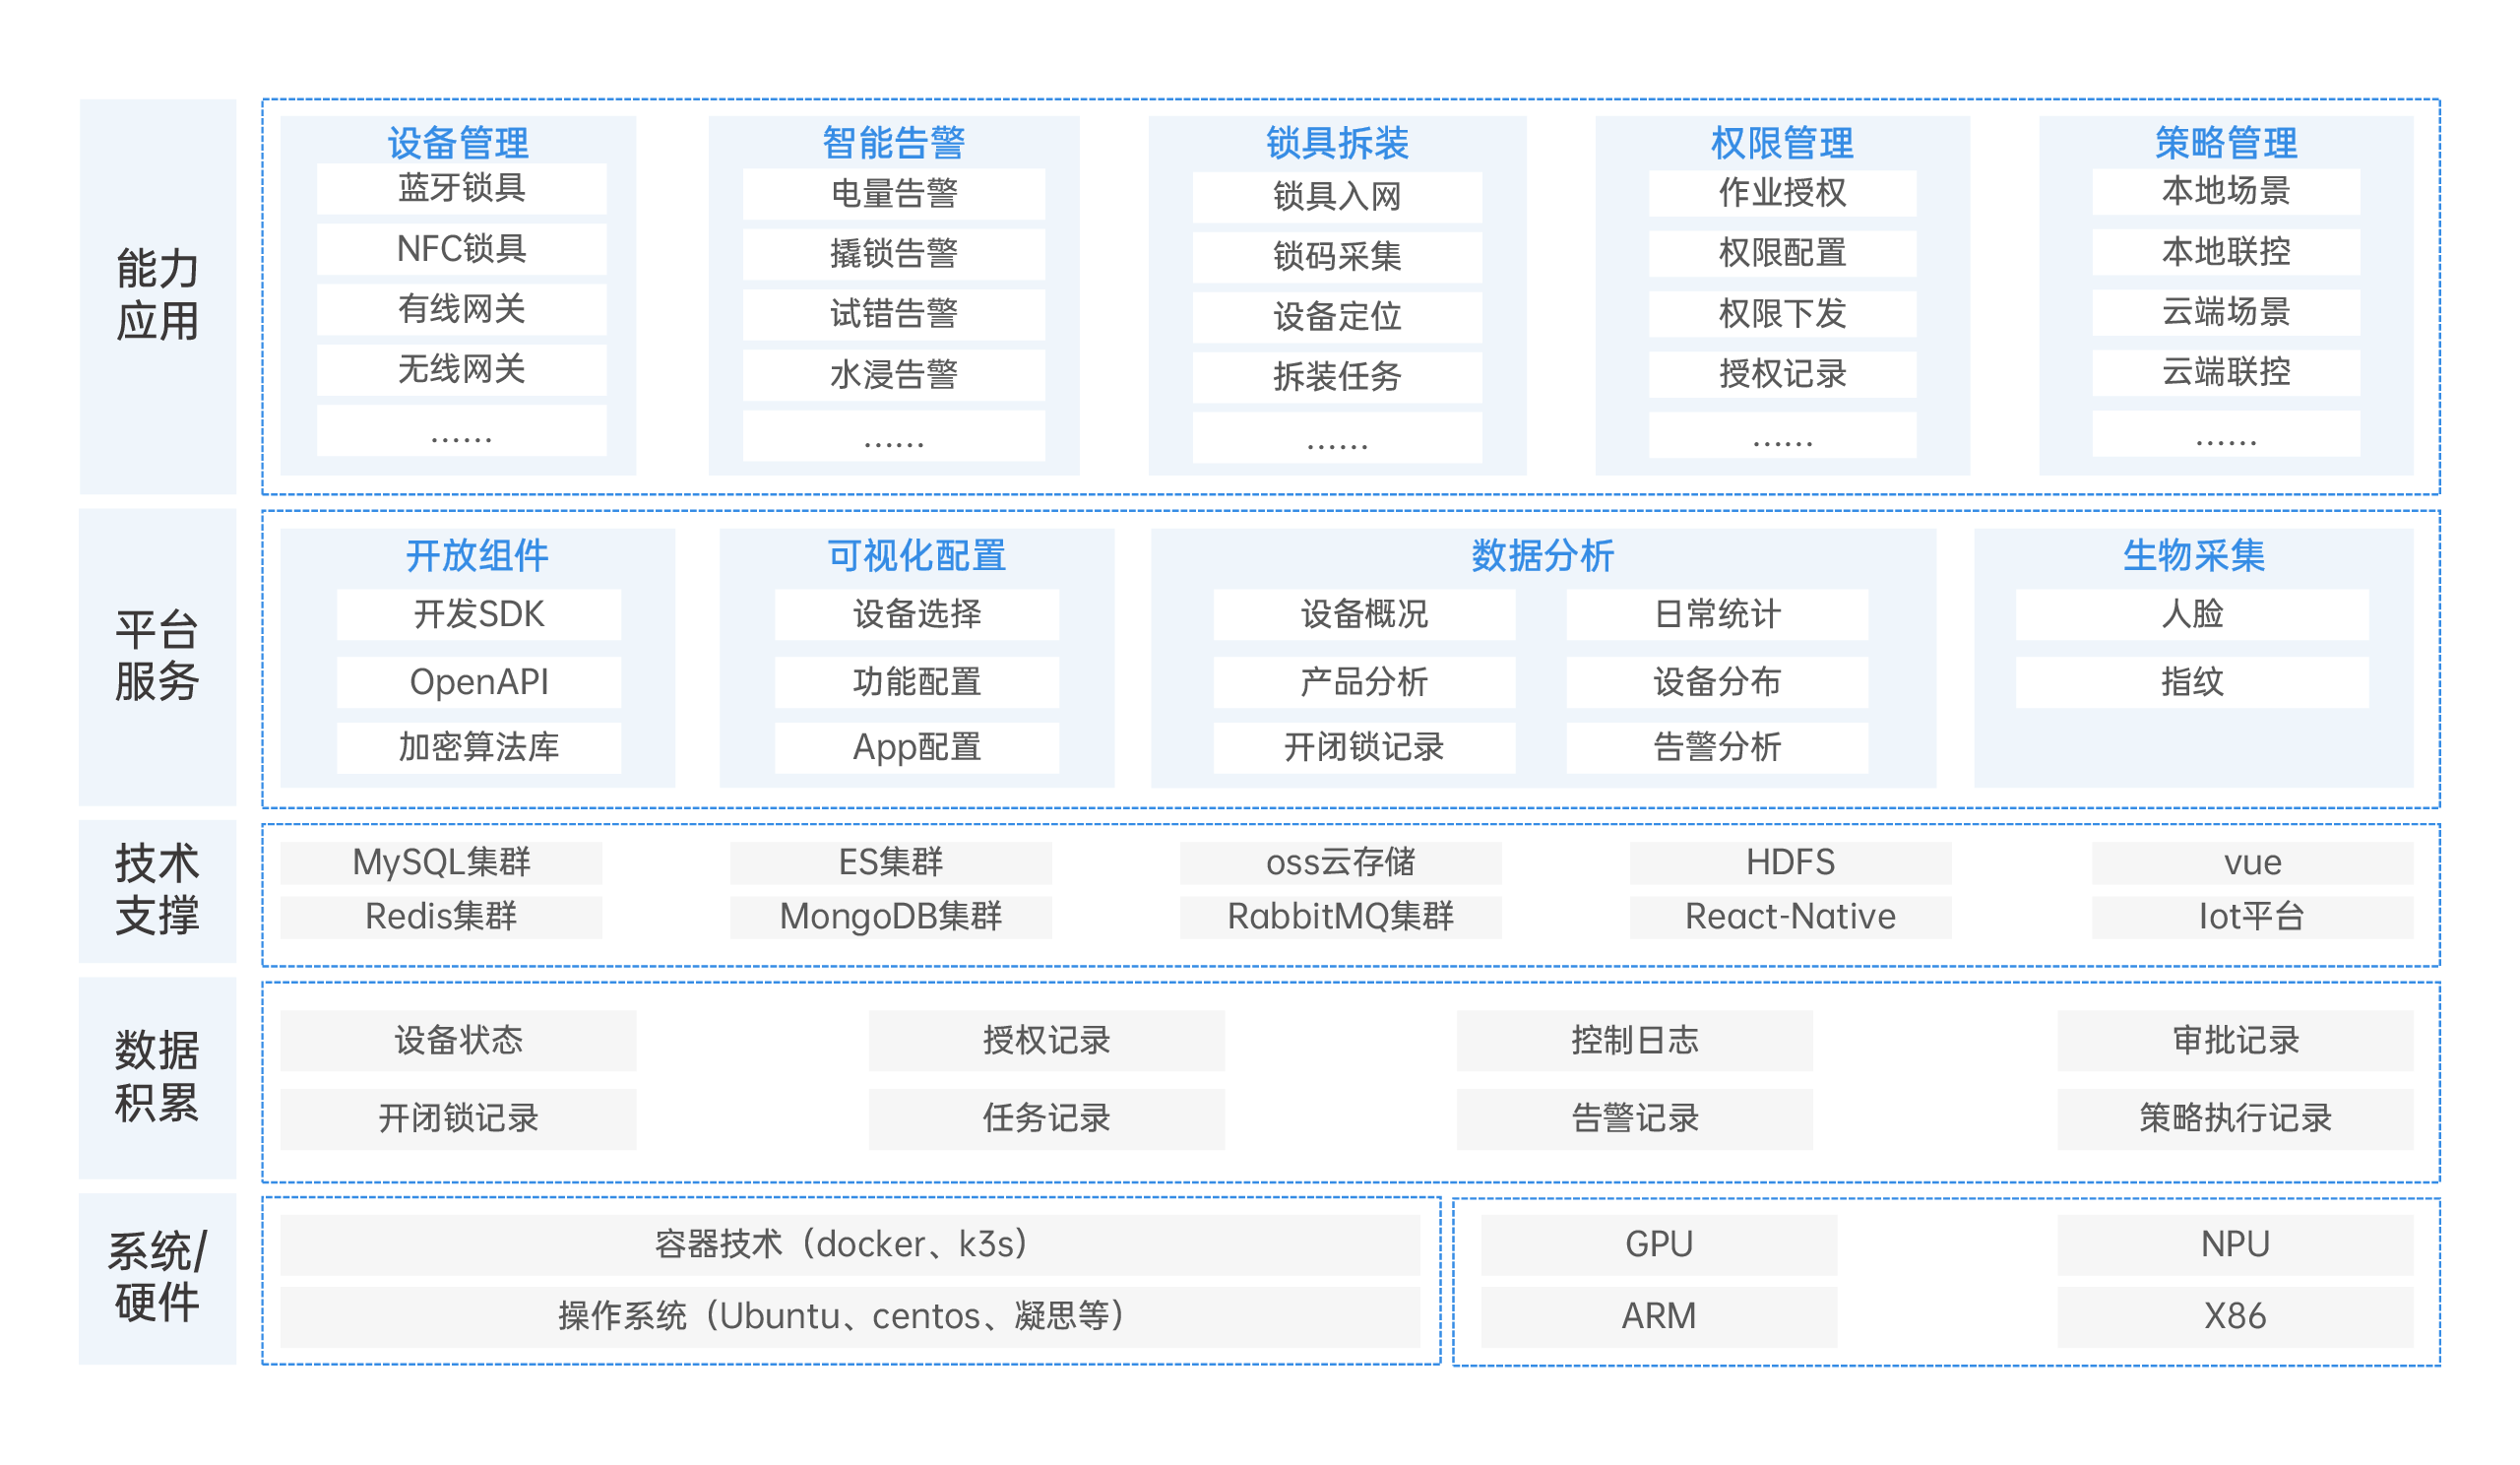Select the React-Native block
Image resolution: width=2520 pixels, height=1465 pixels.
click(1789, 916)
